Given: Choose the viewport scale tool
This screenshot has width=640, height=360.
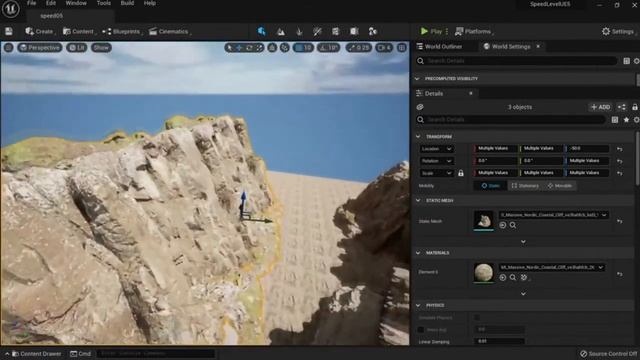Looking at the screenshot, I should (259, 48).
